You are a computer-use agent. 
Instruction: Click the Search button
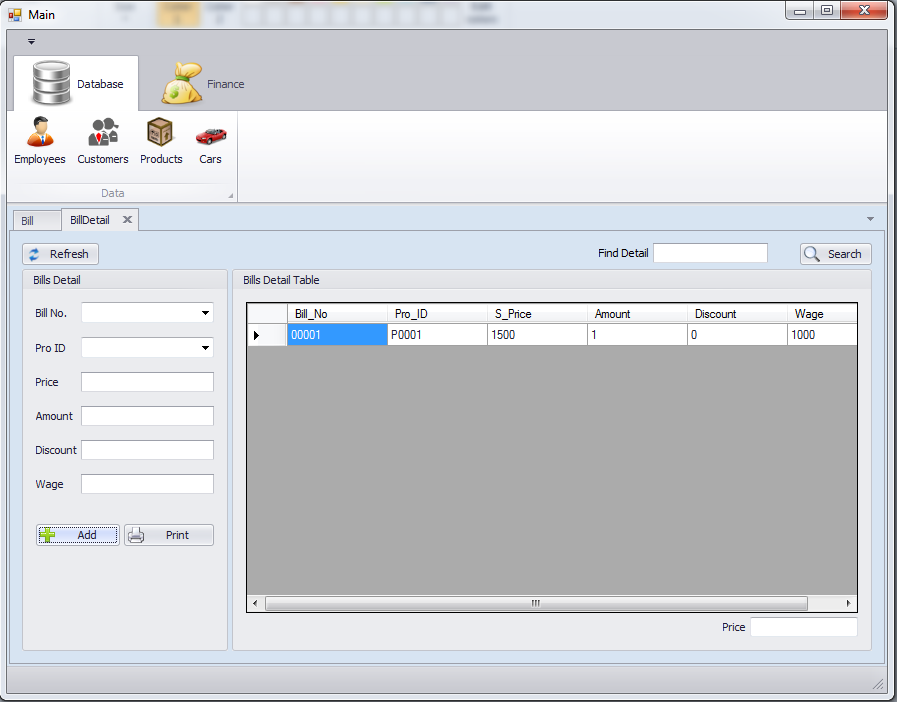[x=835, y=254]
